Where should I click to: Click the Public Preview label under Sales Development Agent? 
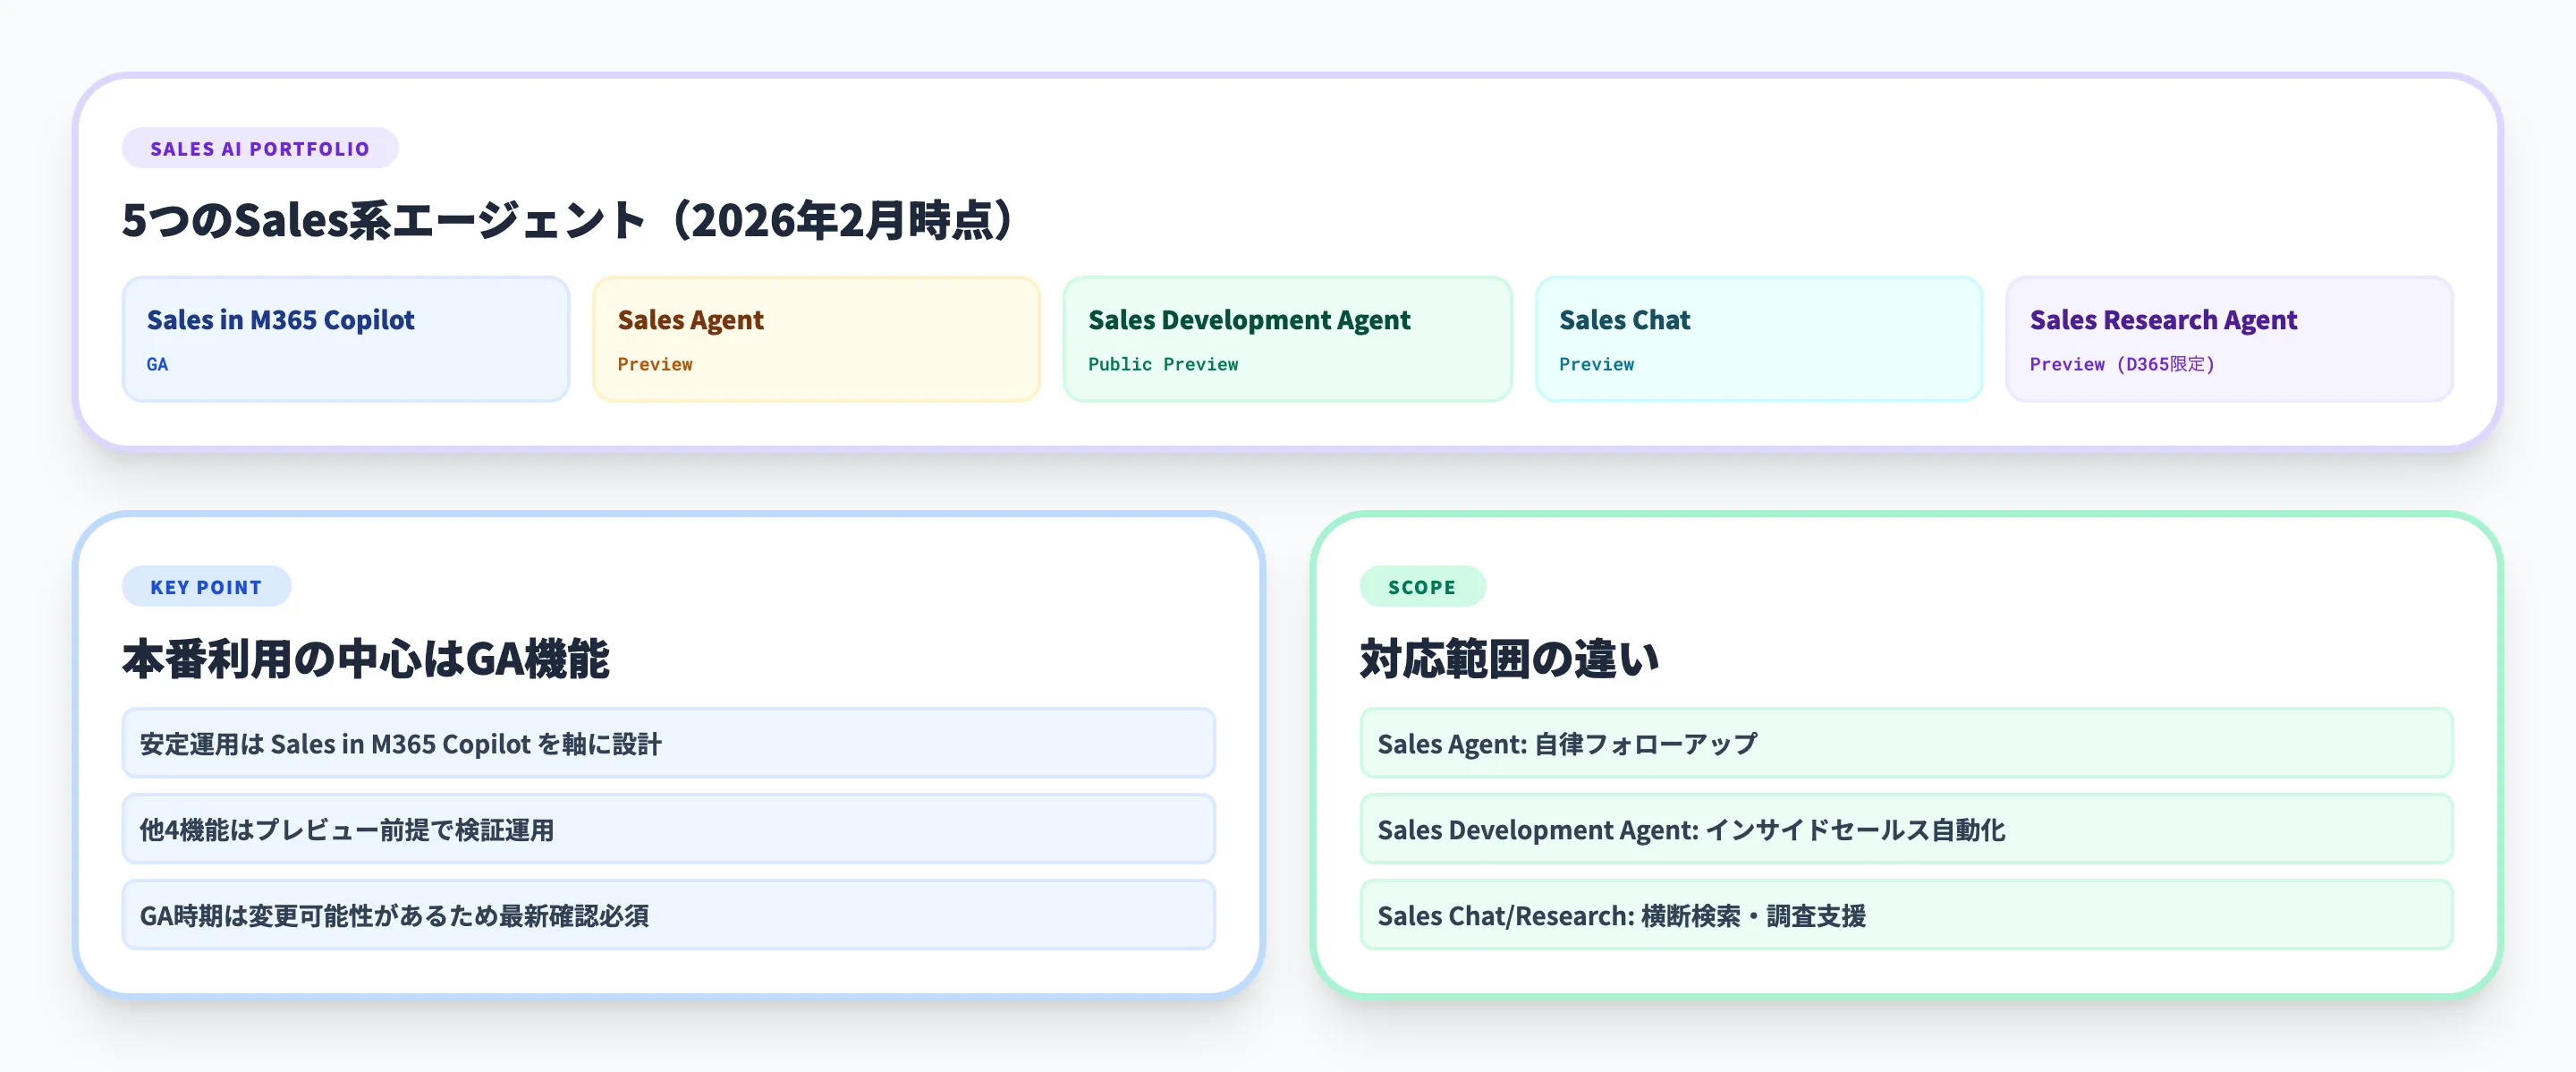pyautogui.click(x=1162, y=364)
